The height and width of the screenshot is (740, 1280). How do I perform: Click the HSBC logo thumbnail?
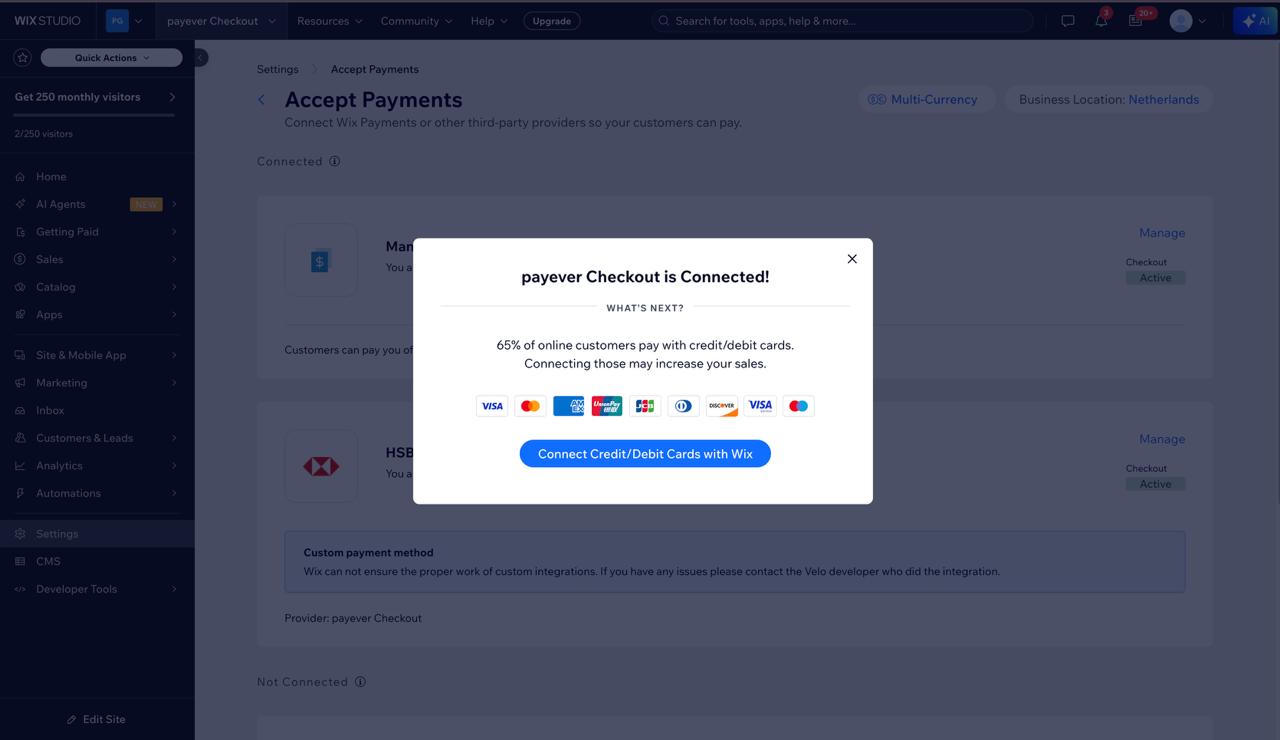click(321, 466)
